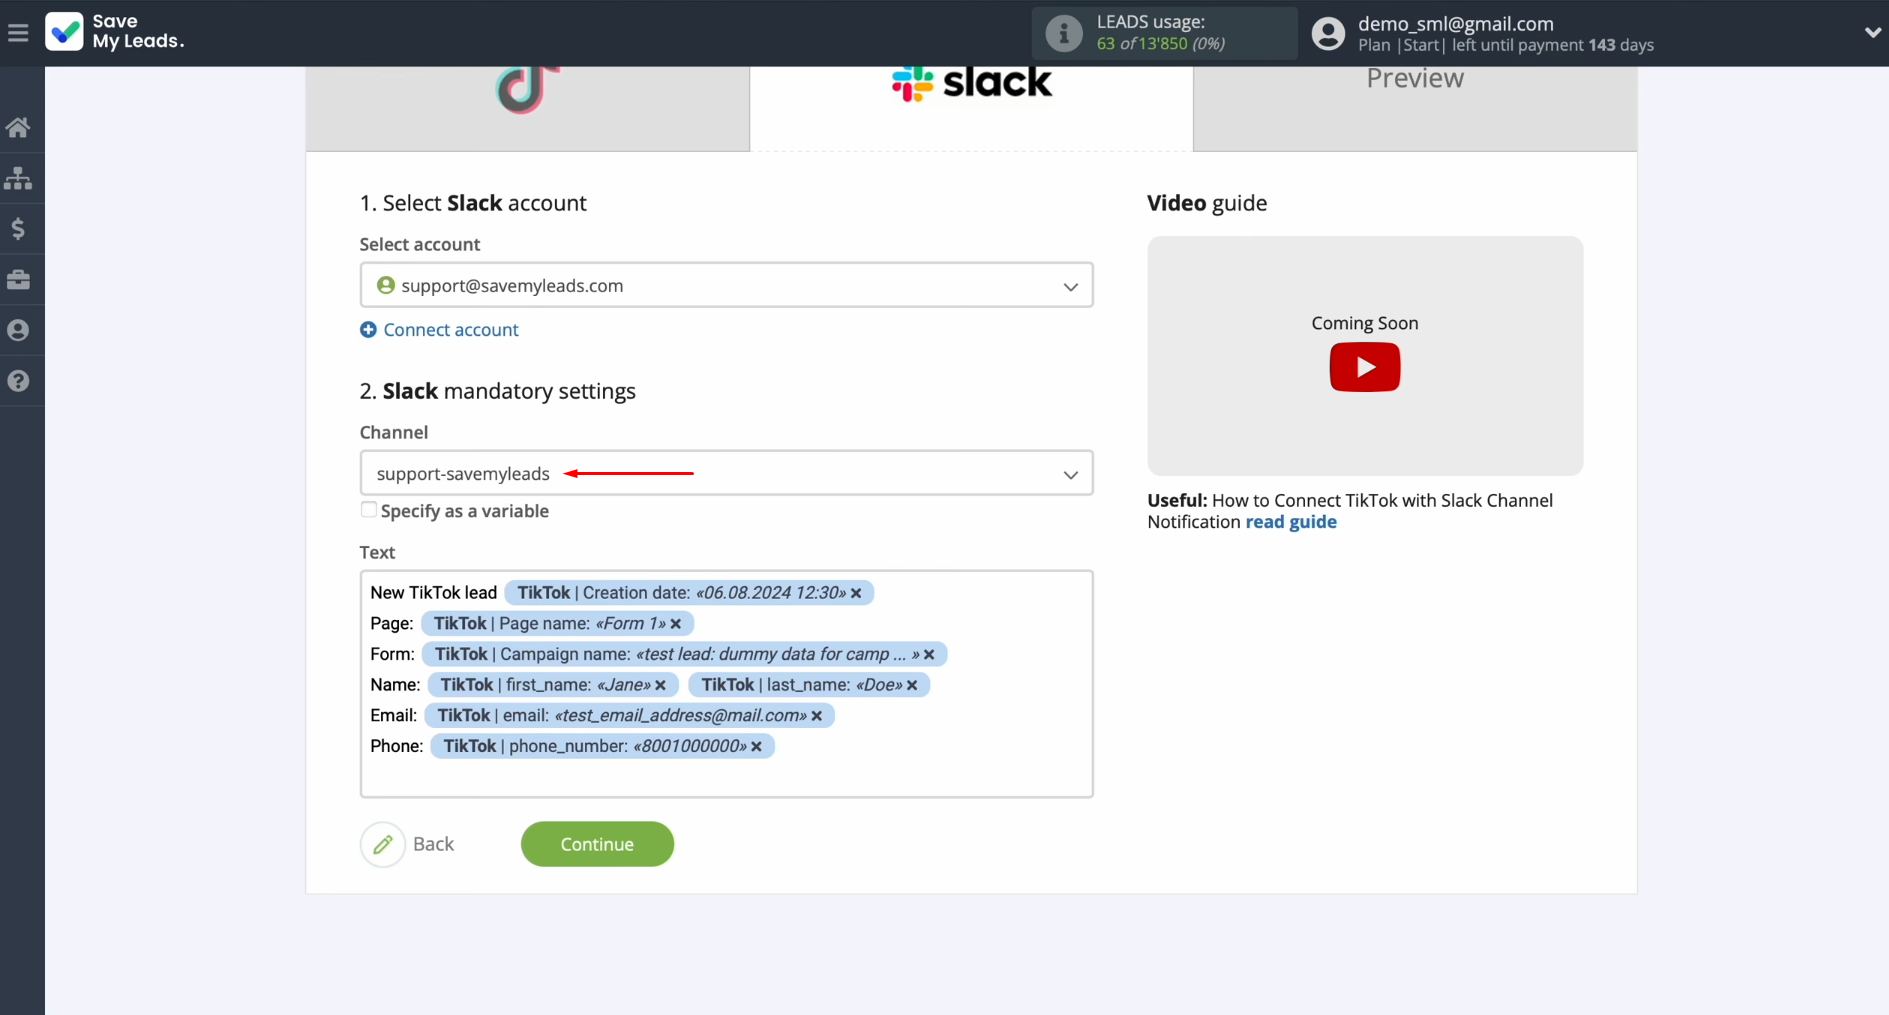Screen dimensions: 1889x1015
Task: Click the Back pencil icon
Action: (x=383, y=844)
